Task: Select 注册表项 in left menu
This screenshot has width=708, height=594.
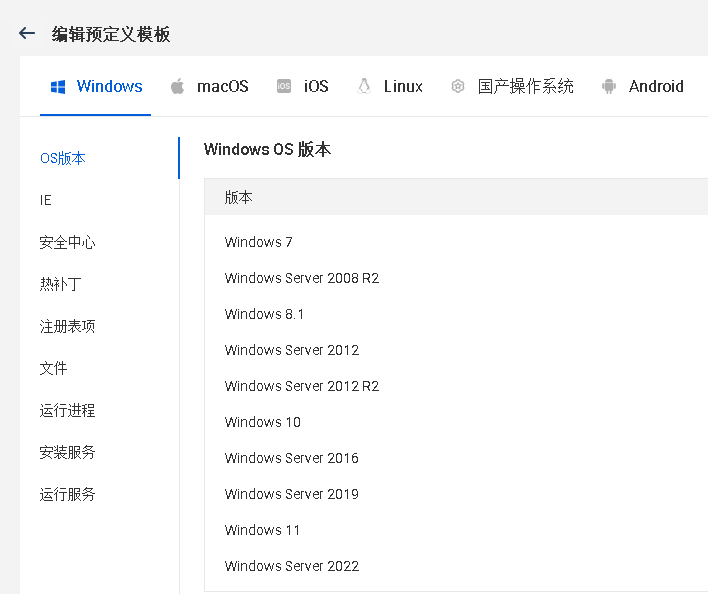Action: 68,326
